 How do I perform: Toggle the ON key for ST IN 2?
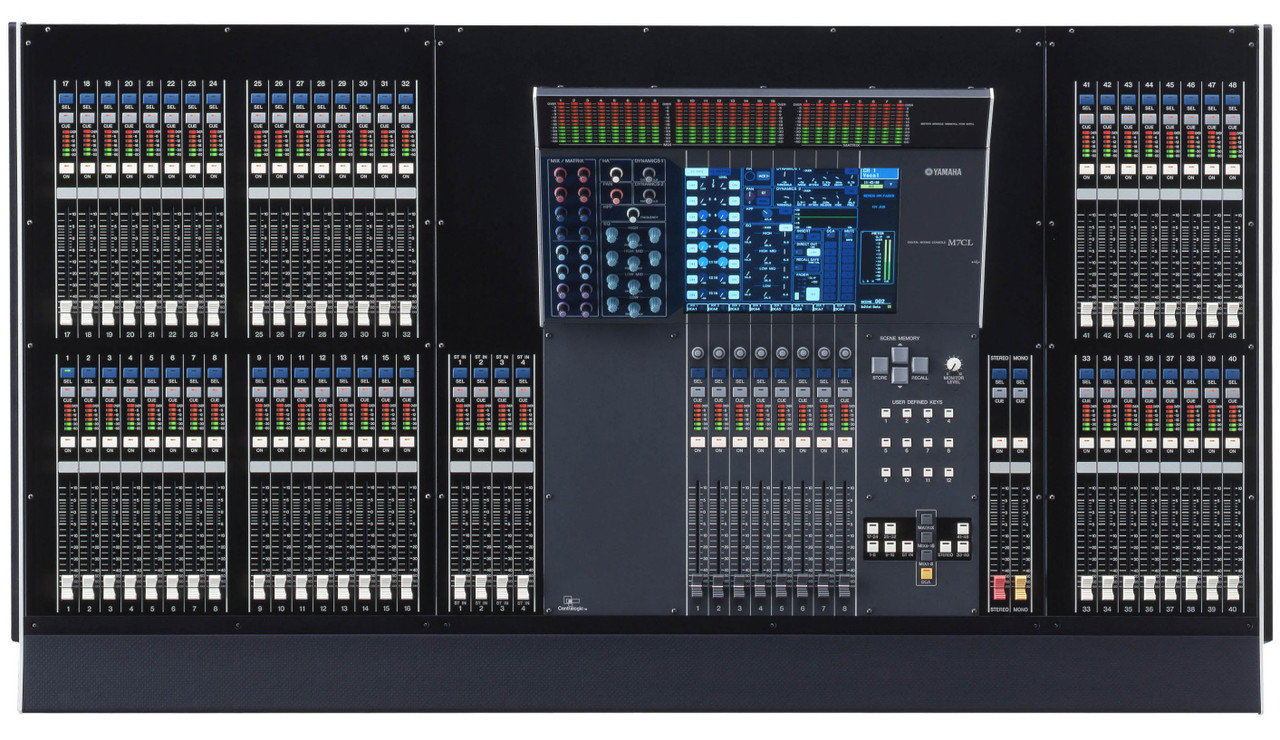click(481, 441)
